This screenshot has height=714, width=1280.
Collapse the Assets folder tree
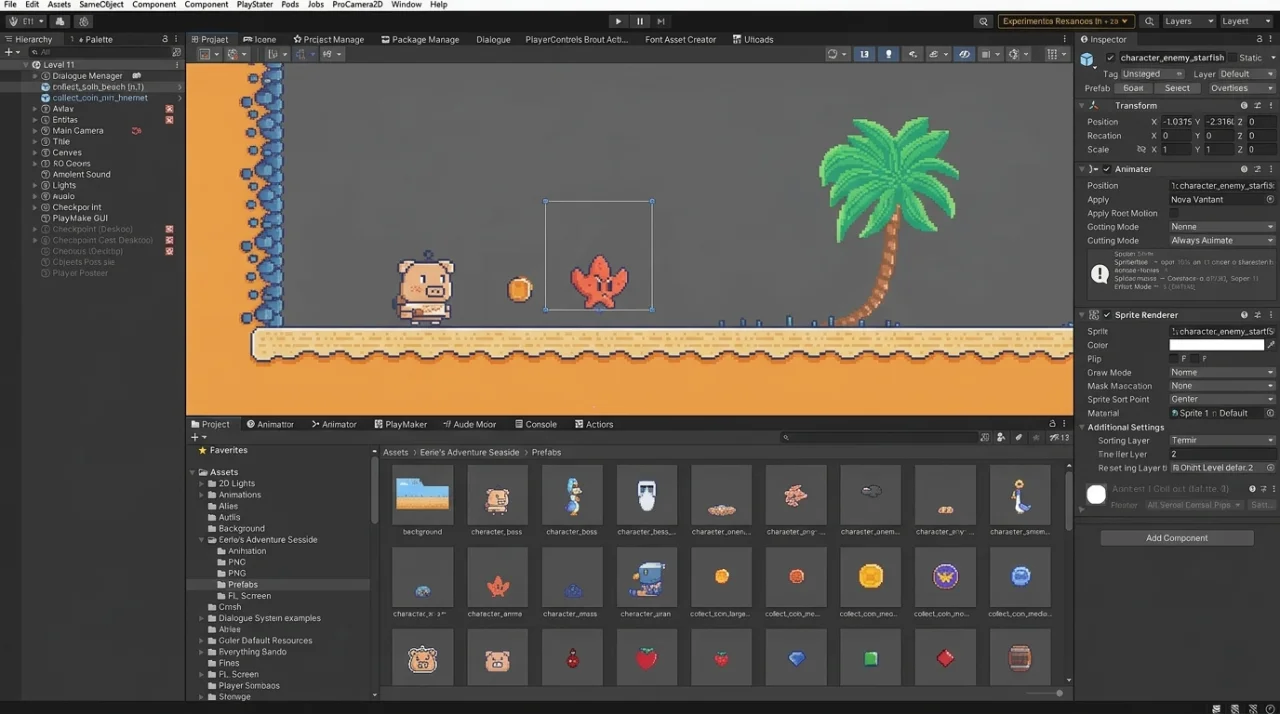[x=193, y=472]
